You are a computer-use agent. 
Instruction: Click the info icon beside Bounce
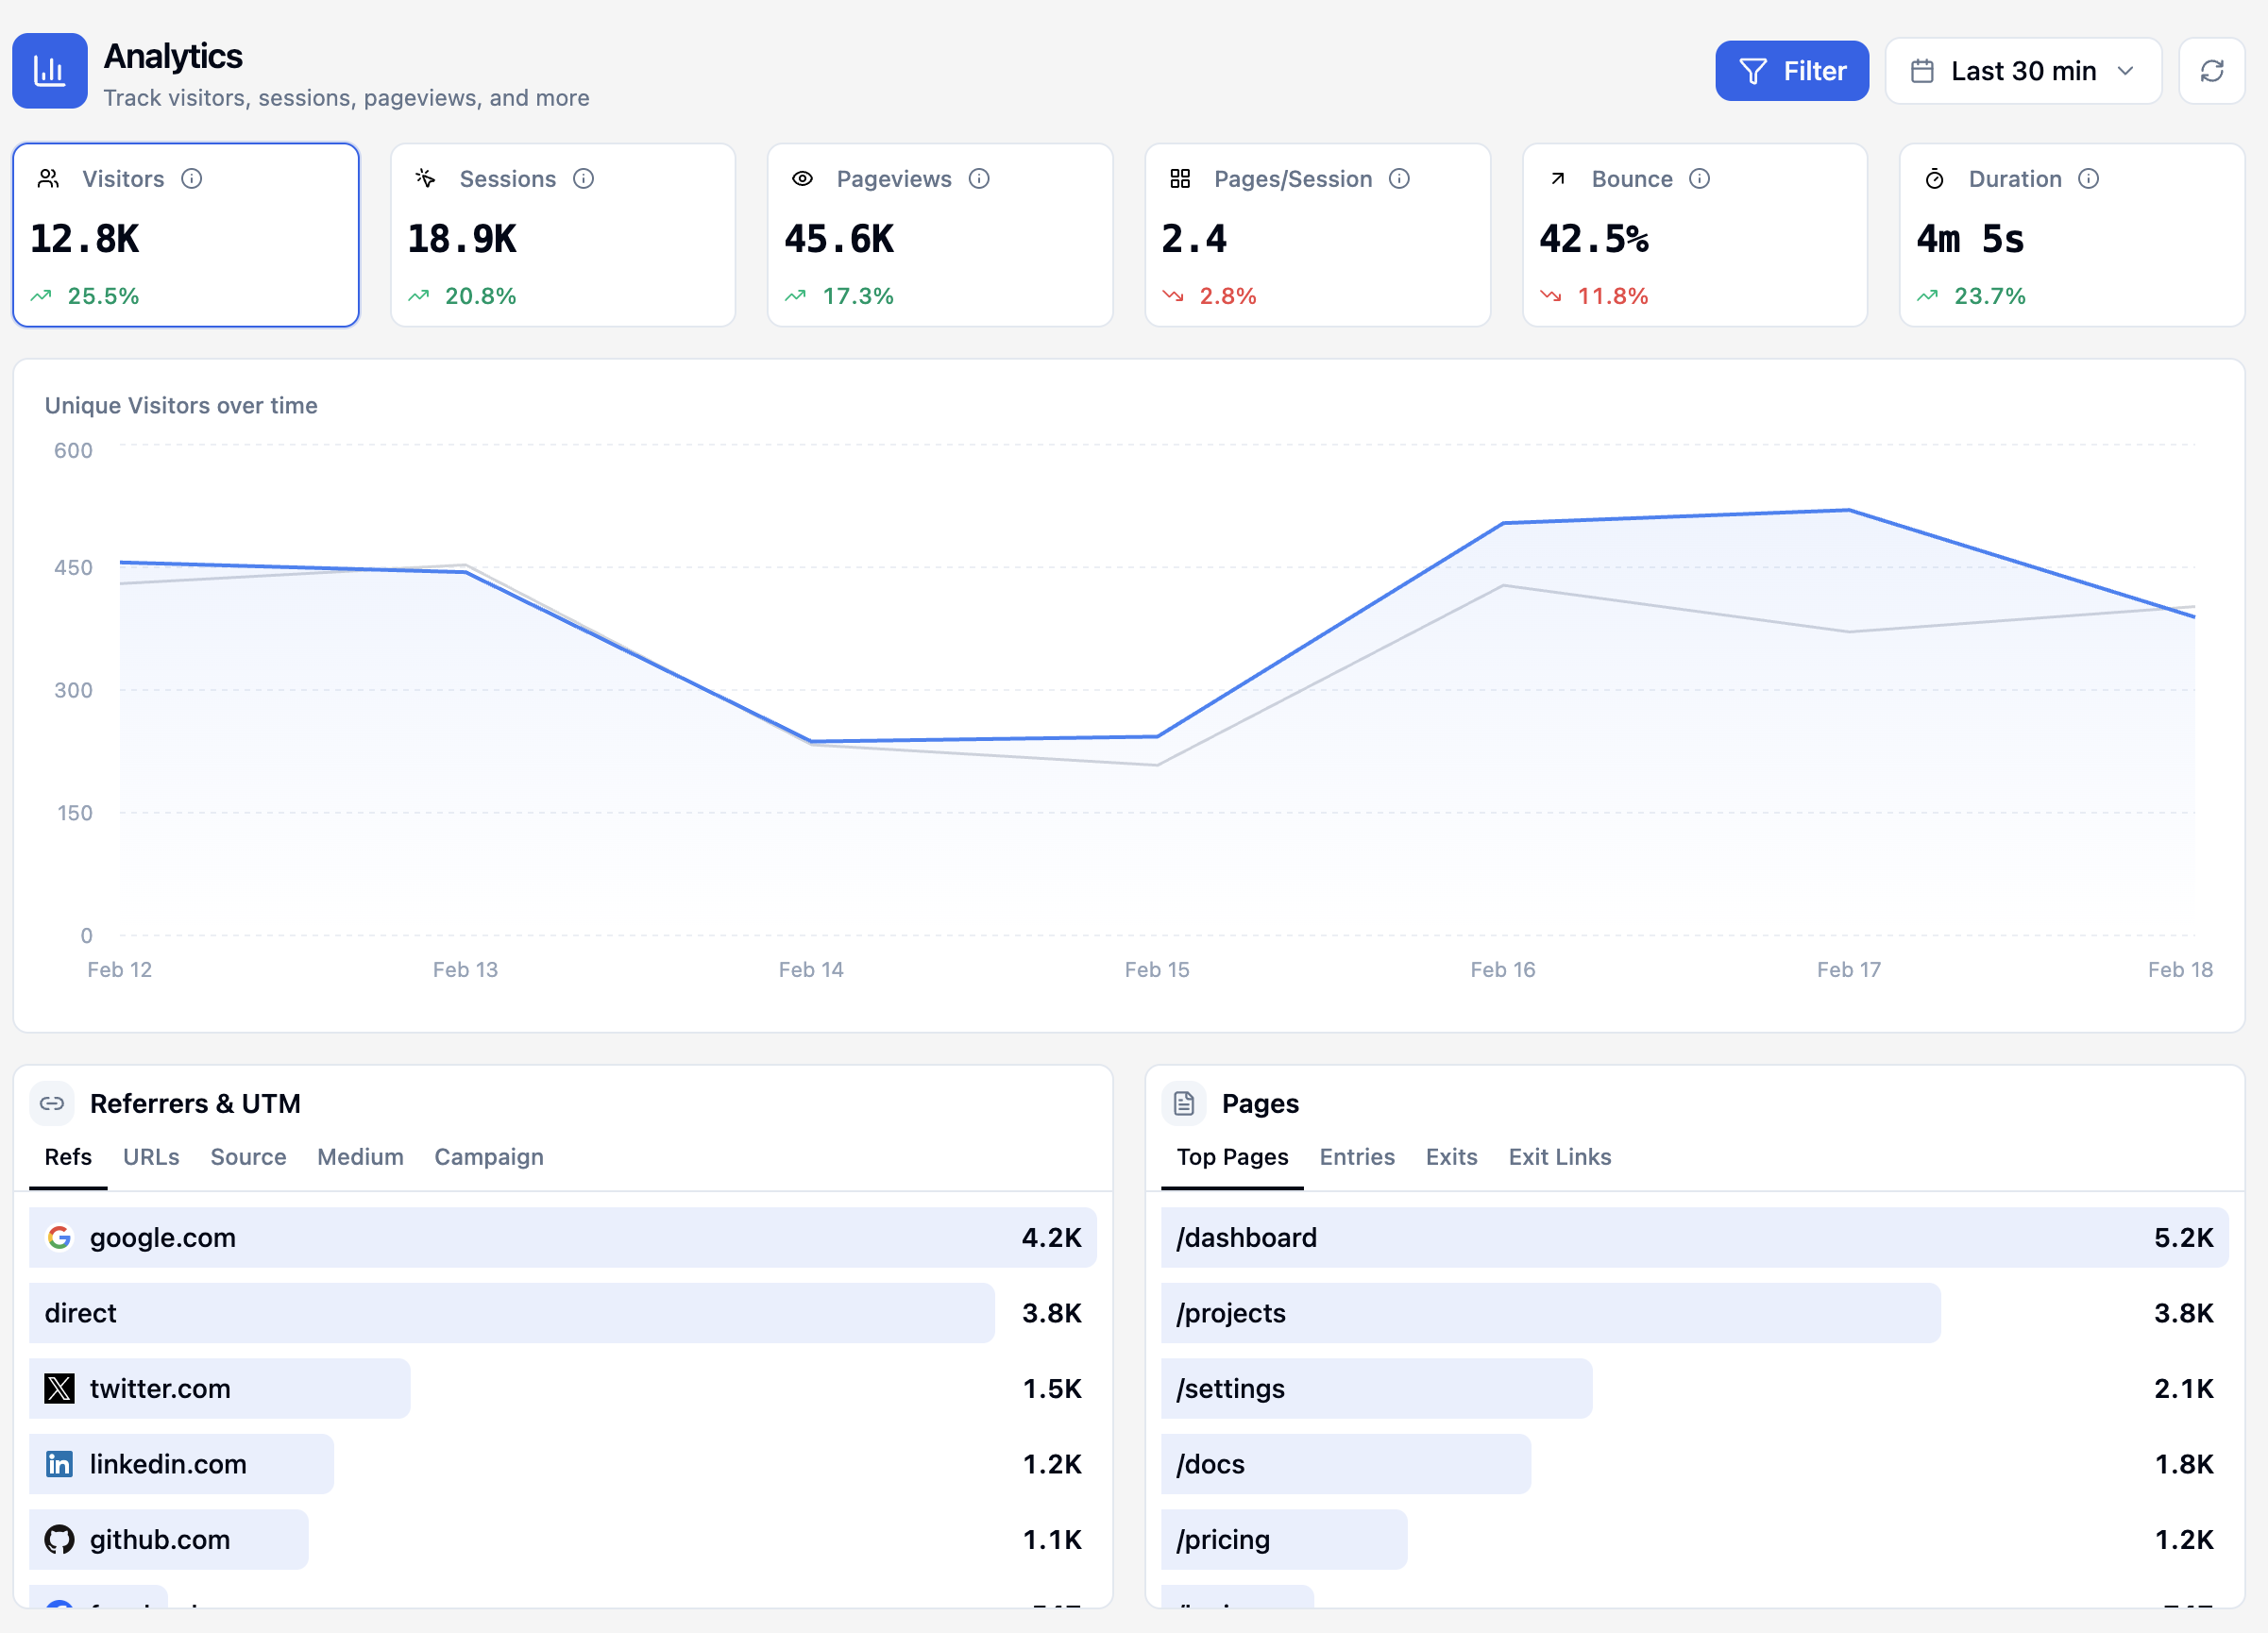pyautogui.click(x=1700, y=179)
